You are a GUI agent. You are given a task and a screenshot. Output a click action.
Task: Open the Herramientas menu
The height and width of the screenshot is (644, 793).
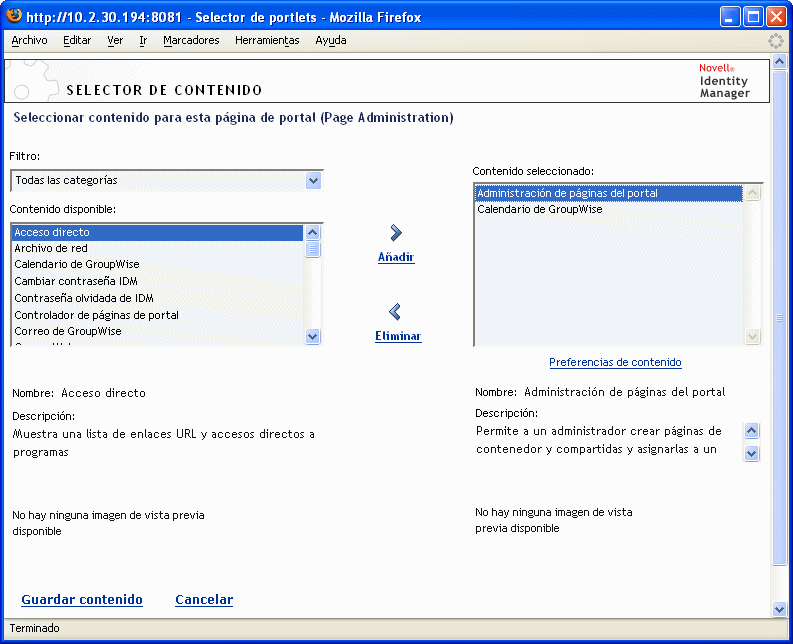pyautogui.click(x=267, y=40)
